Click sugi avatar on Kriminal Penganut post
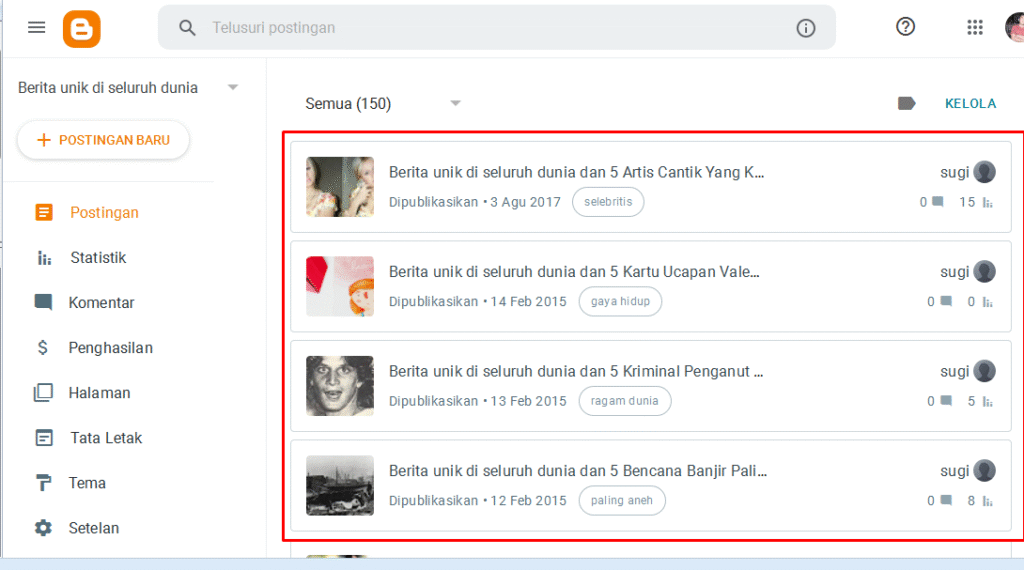 [984, 371]
